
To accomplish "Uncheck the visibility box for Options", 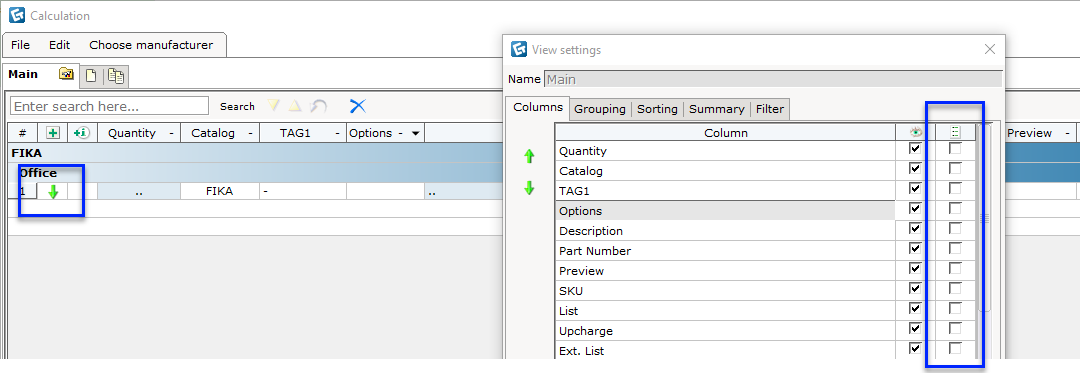I will tap(915, 209).
